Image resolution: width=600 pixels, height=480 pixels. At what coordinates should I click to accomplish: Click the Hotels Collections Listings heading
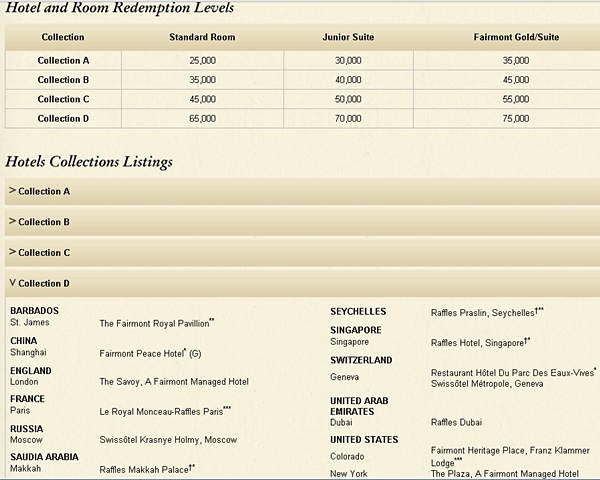point(89,162)
